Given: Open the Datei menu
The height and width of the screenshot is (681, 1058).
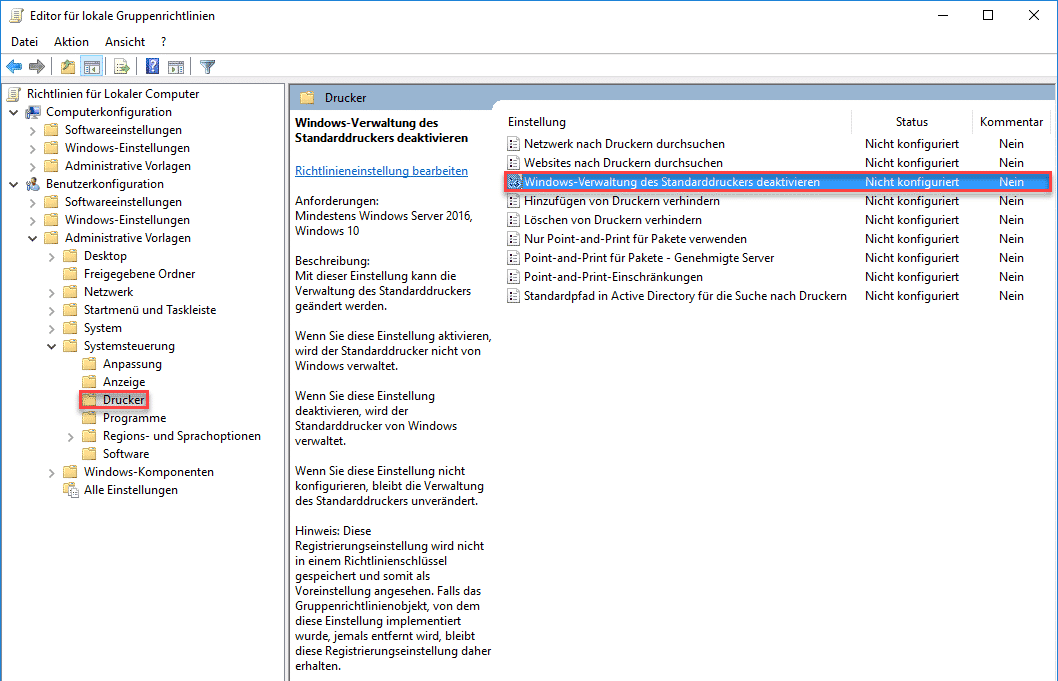Looking at the screenshot, I should pos(24,42).
